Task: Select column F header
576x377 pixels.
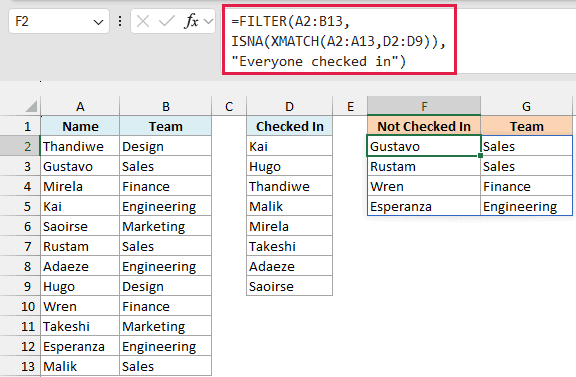Action: coord(424,107)
